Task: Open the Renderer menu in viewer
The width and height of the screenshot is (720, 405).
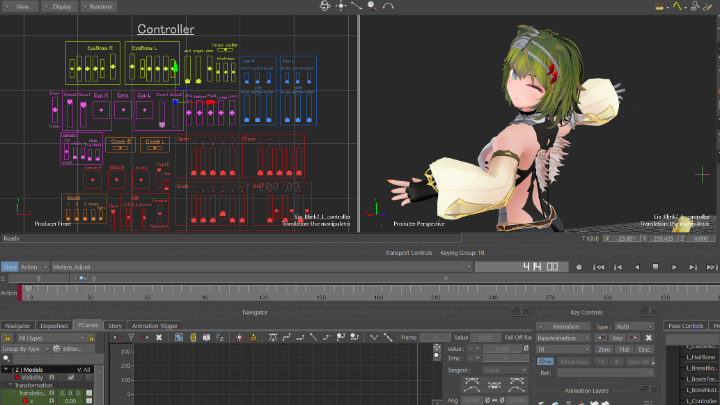Action: (x=98, y=6)
